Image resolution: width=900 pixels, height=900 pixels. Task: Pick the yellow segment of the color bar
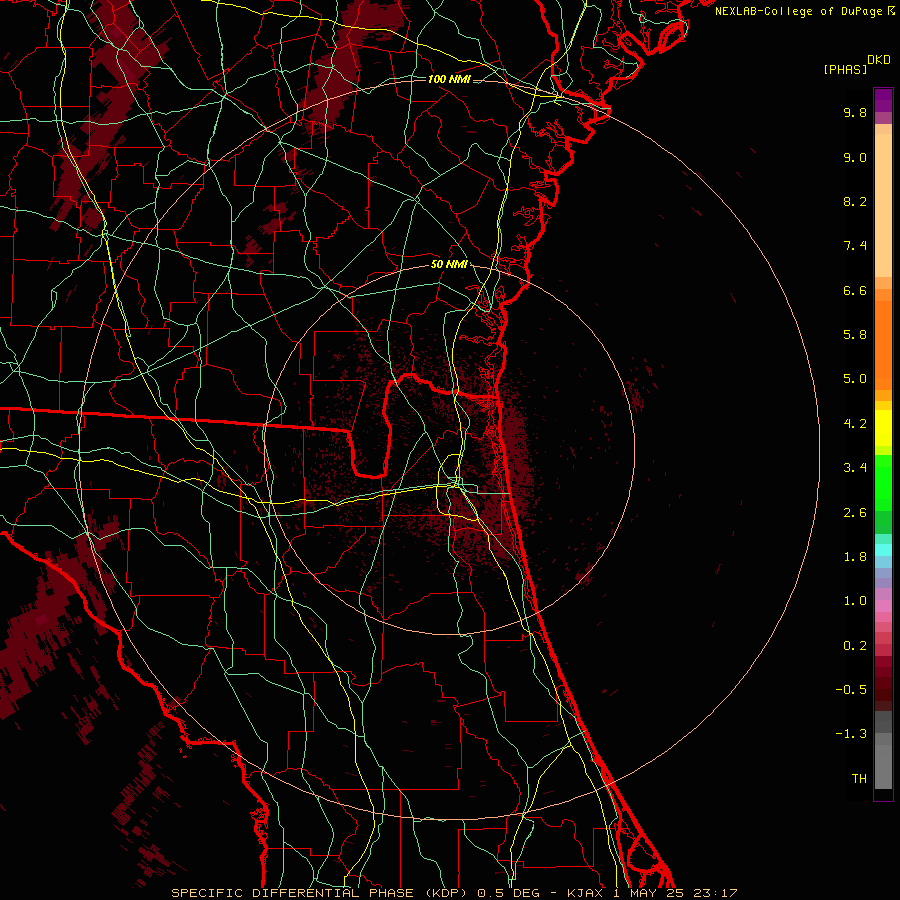pos(883,428)
